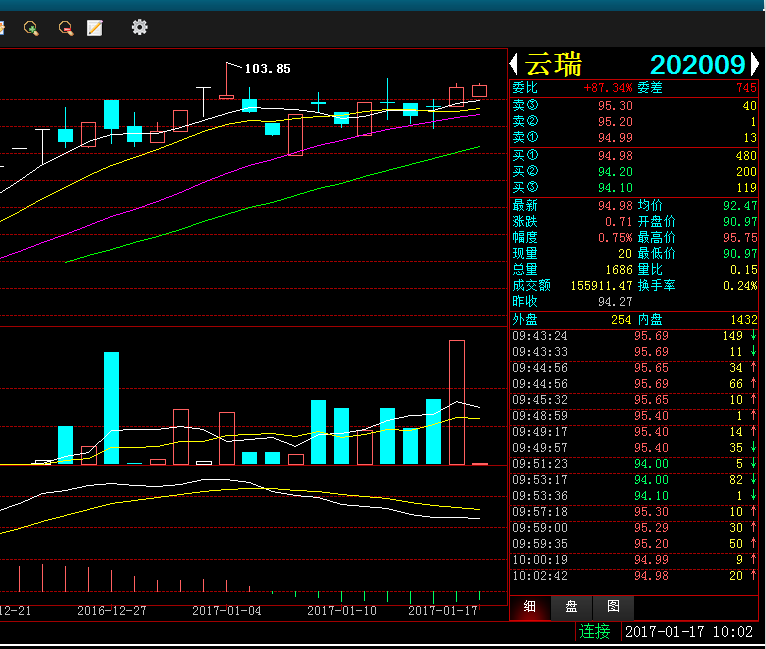Click the 103.85 high price label
Image resolution: width=766 pixels, height=649 pixels.
[x=267, y=69]
